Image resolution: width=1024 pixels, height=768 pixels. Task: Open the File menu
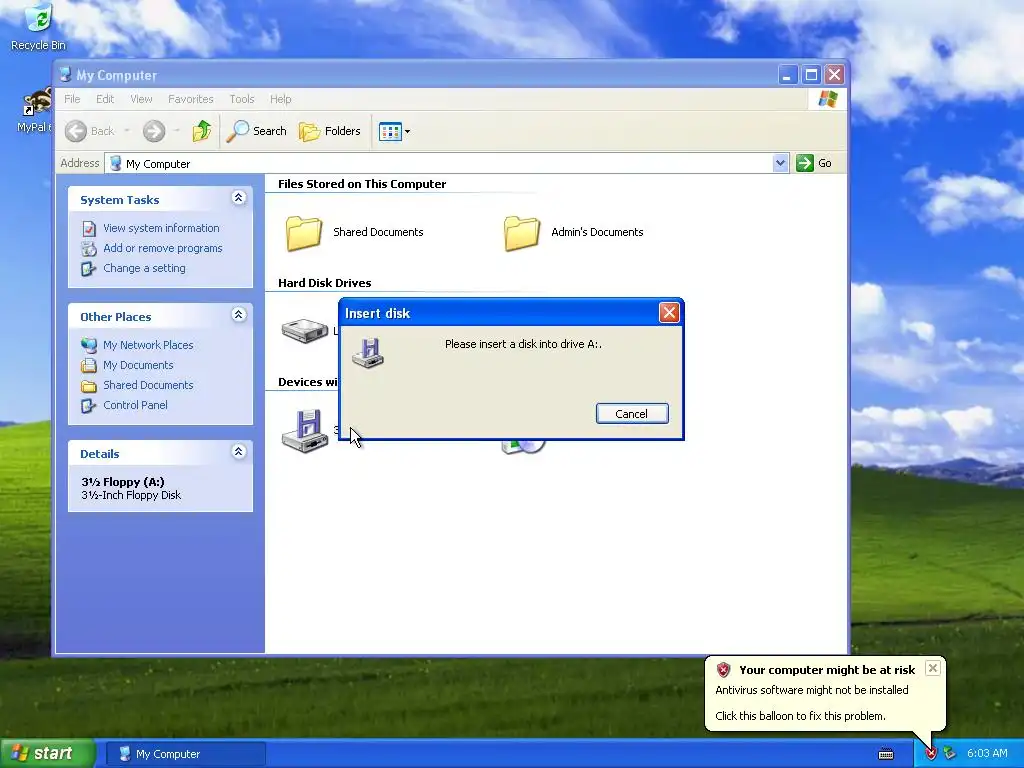[x=72, y=99]
